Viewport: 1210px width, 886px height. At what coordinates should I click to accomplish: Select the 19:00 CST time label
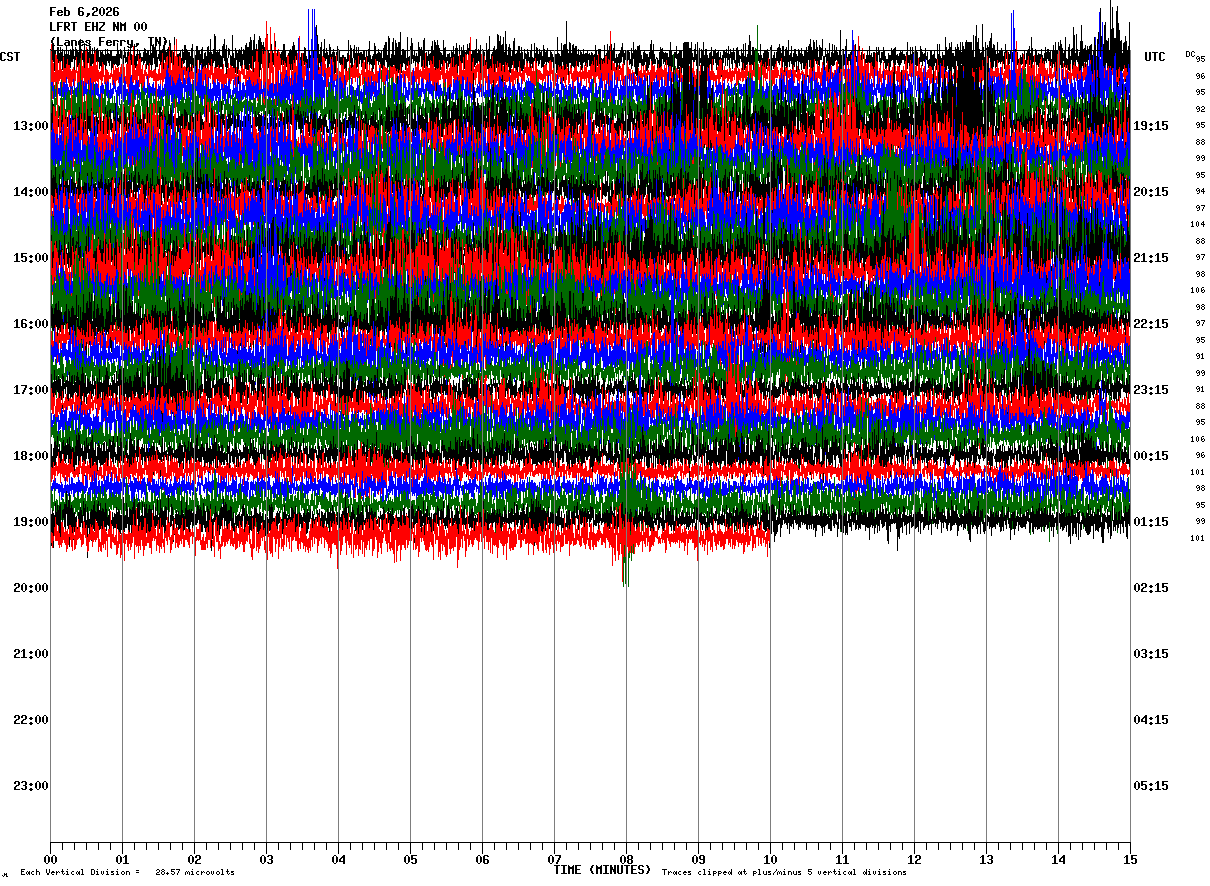pyautogui.click(x=31, y=522)
